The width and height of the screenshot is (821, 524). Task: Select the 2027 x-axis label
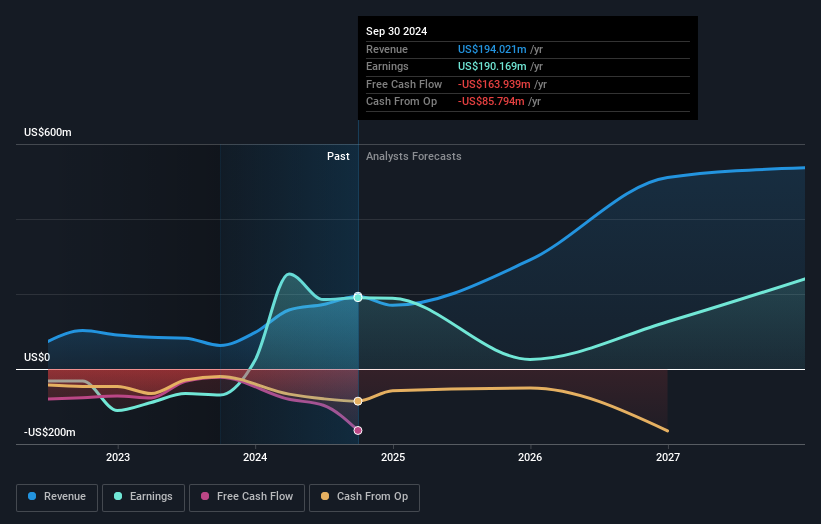point(668,457)
